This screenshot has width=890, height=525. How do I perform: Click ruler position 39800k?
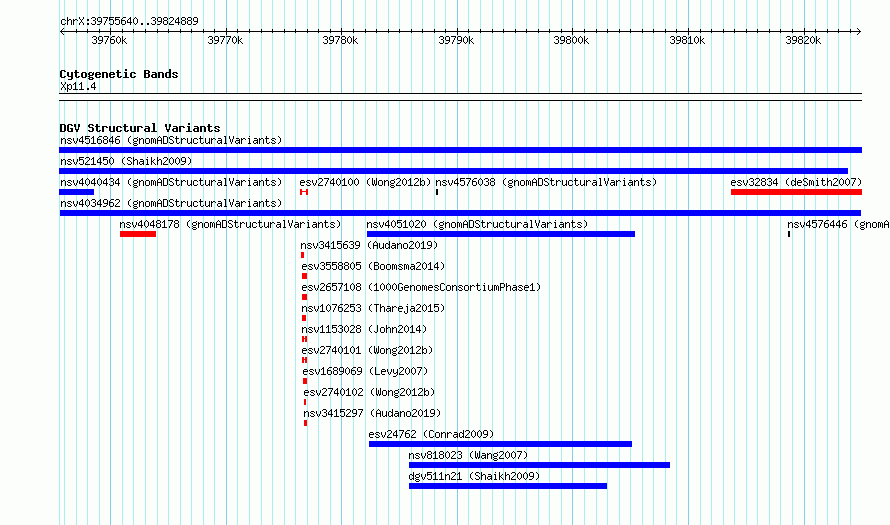click(x=572, y=40)
